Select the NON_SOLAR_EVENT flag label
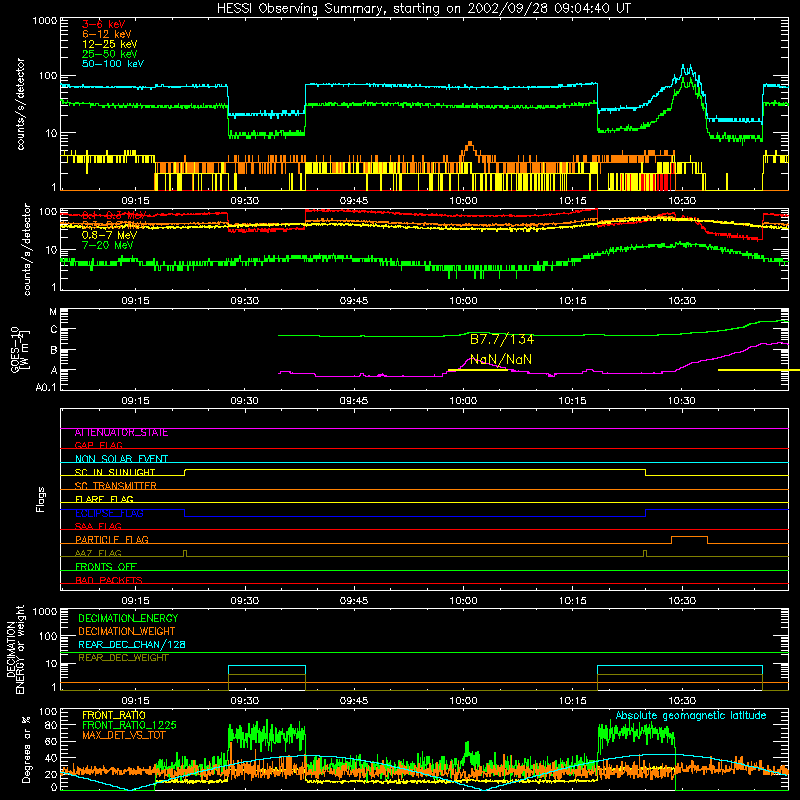 tap(121, 459)
